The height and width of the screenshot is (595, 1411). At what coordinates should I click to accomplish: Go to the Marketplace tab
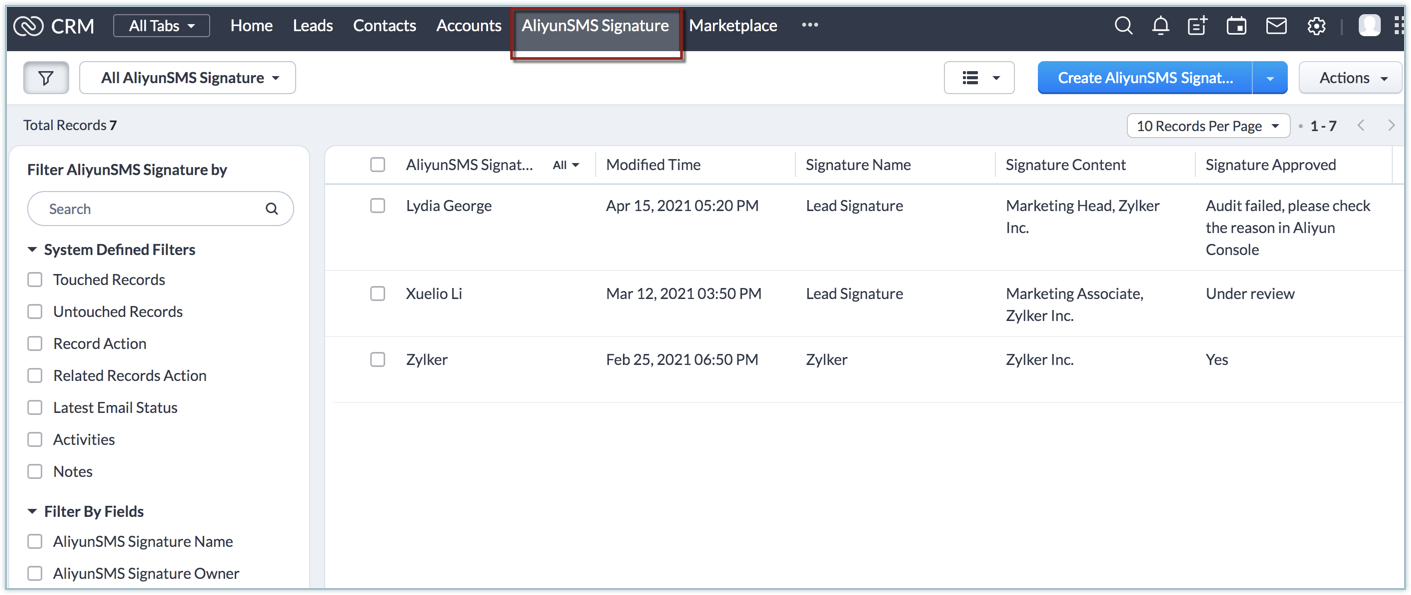click(733, 26)
